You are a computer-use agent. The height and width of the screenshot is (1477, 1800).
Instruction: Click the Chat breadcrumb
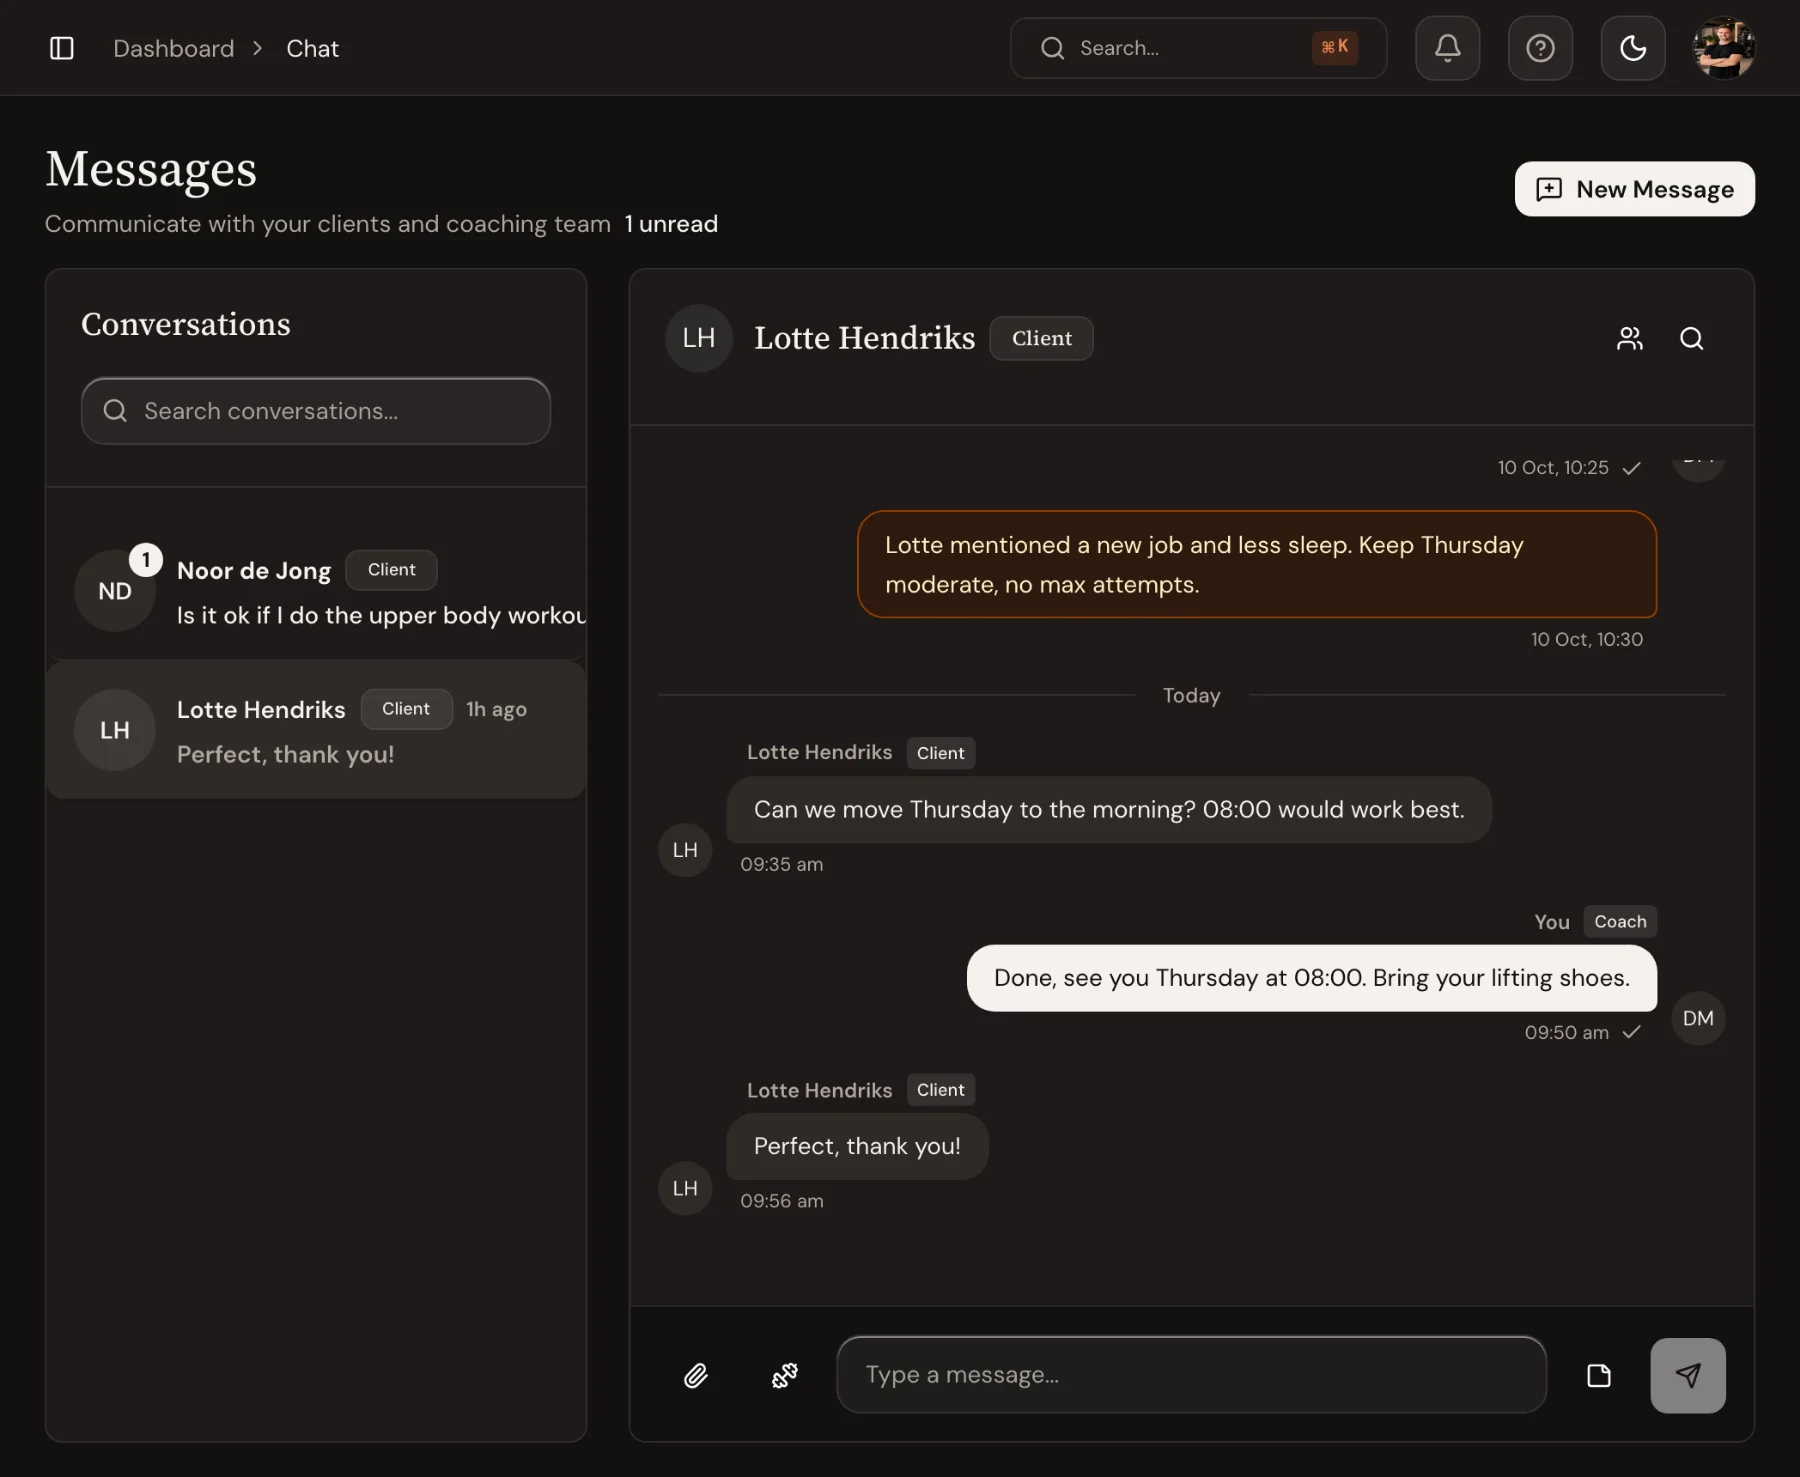[312, 48]
